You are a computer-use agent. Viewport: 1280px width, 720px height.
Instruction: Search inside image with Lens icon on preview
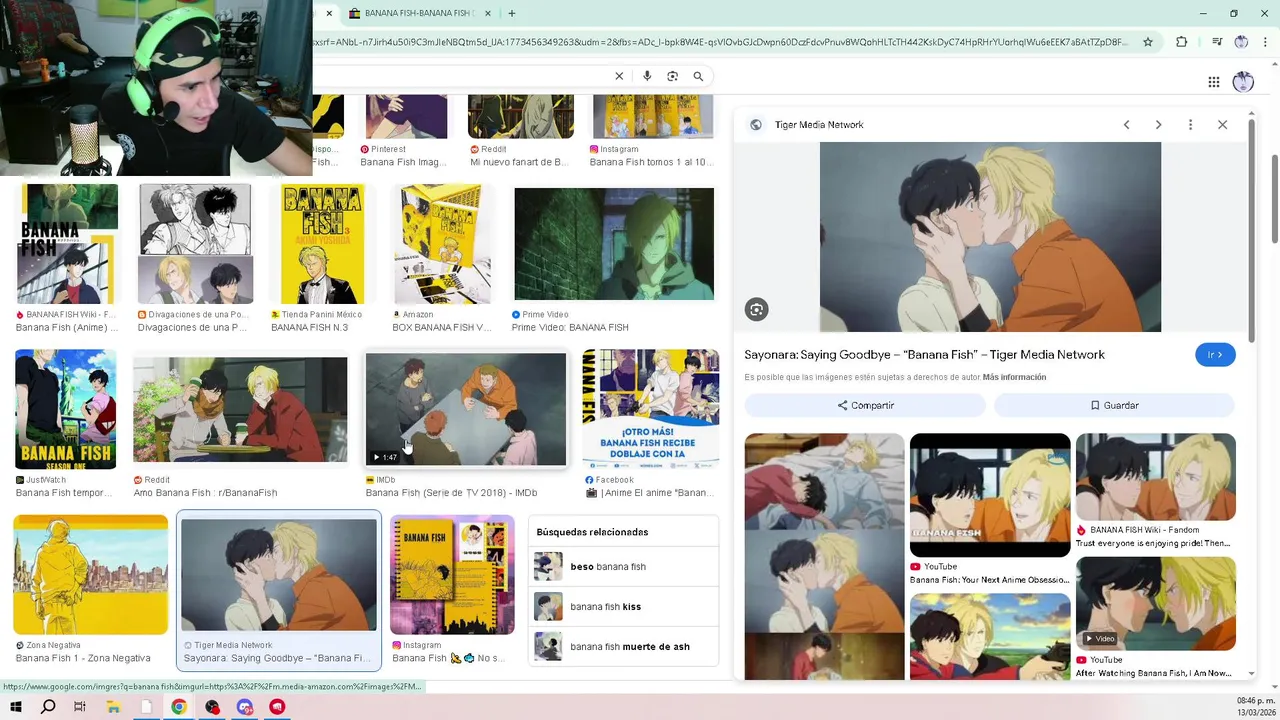pyautogui.click(x=756, y=310)
